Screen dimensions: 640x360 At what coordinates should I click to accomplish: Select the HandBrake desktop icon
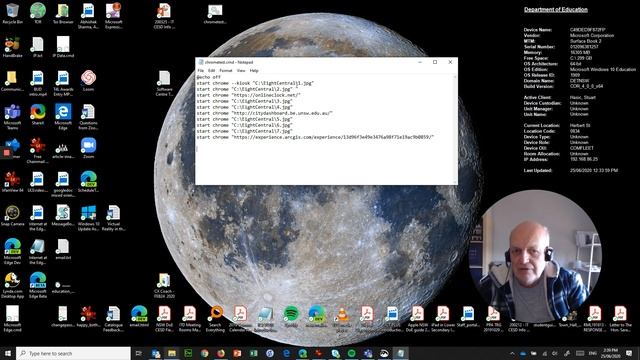tap(12, 47)
